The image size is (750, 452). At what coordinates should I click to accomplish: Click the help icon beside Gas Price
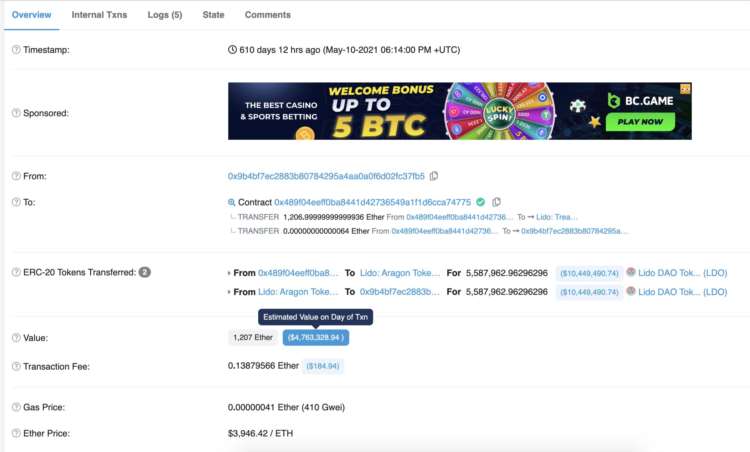[16, 408]
